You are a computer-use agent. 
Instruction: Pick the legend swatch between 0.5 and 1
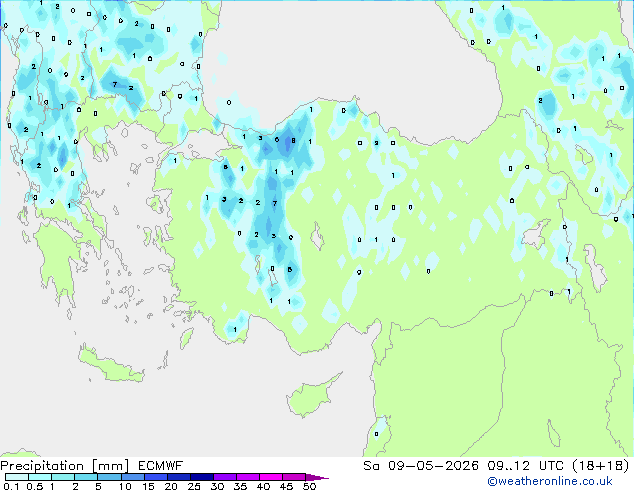(x=40, y=477)
